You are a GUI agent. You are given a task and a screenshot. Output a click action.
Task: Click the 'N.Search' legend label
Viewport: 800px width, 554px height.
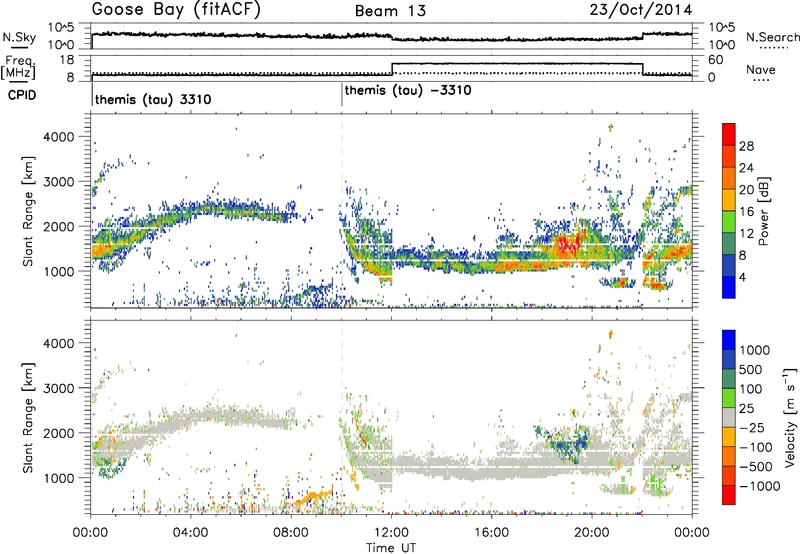click(x=773, y=37)
